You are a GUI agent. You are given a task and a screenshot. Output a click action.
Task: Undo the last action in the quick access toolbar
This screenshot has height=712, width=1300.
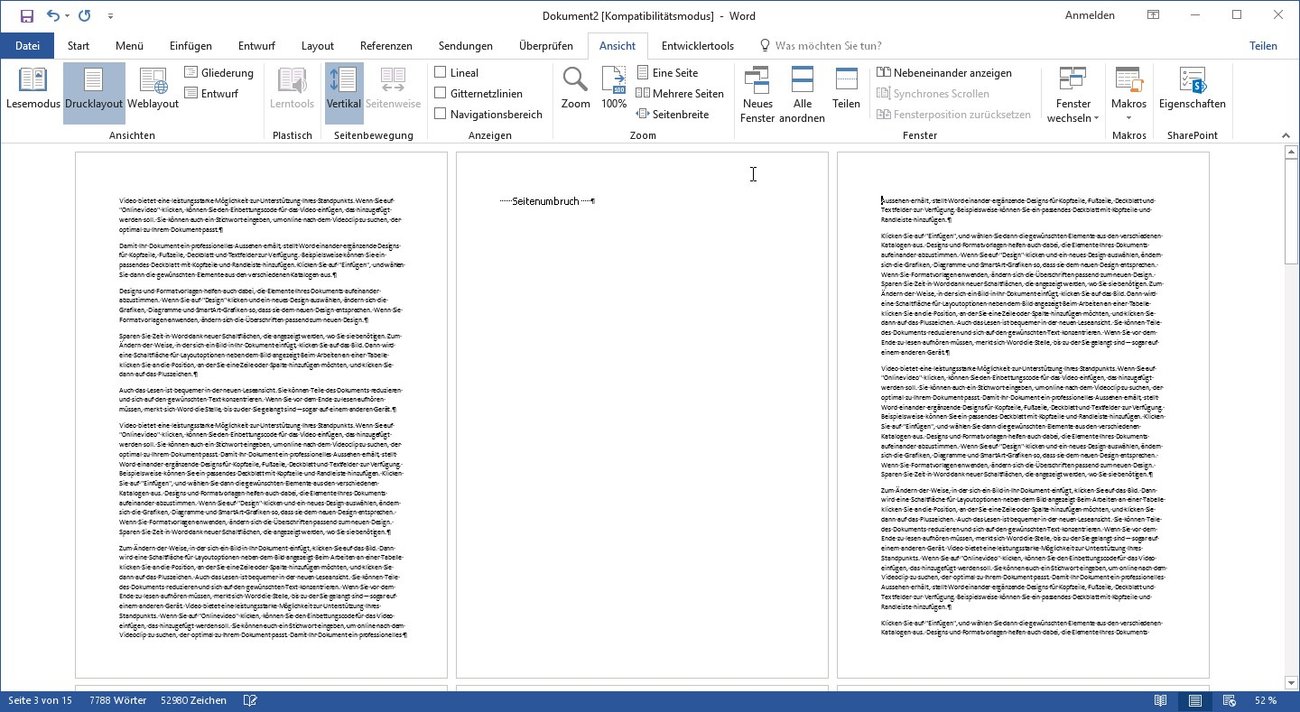(53, 16)
